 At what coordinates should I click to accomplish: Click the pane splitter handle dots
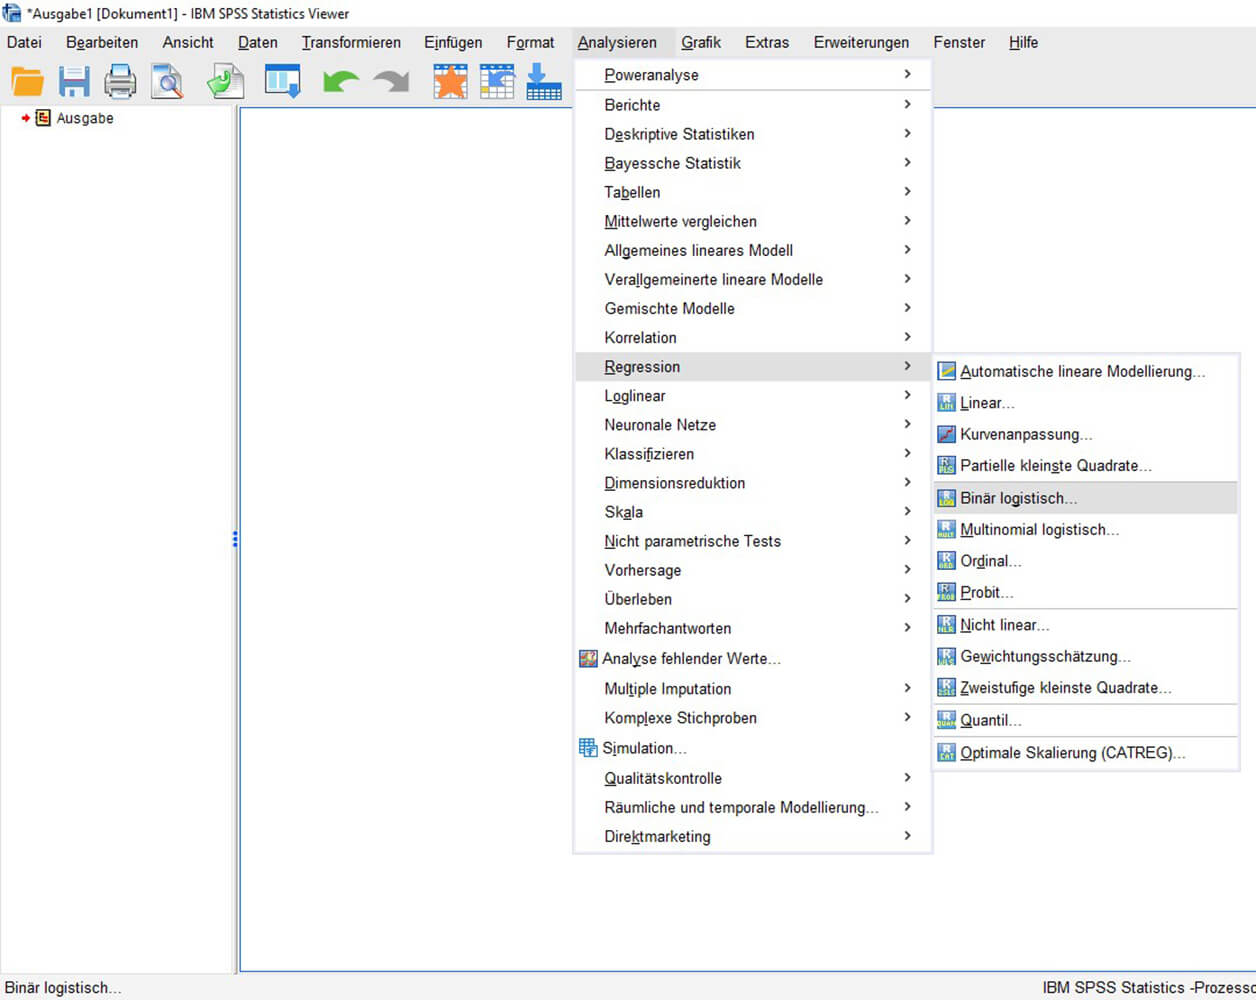tap(235, 539)
